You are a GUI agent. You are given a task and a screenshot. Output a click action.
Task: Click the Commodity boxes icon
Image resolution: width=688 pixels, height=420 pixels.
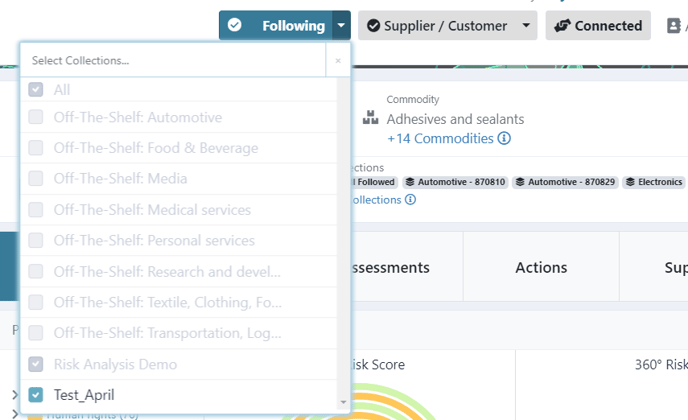[370, 117]
